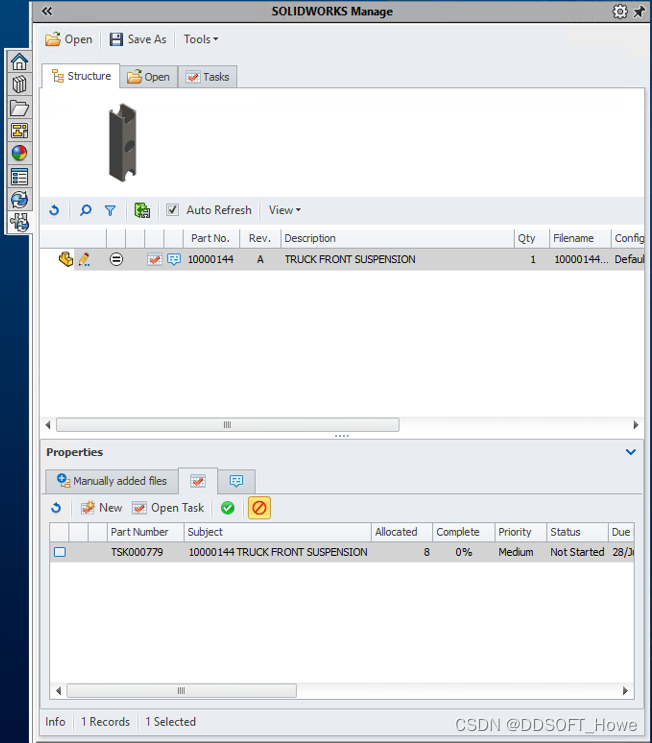Click the part preview thumbnail
Screen dimensions: 652x743
click(123, 142)
